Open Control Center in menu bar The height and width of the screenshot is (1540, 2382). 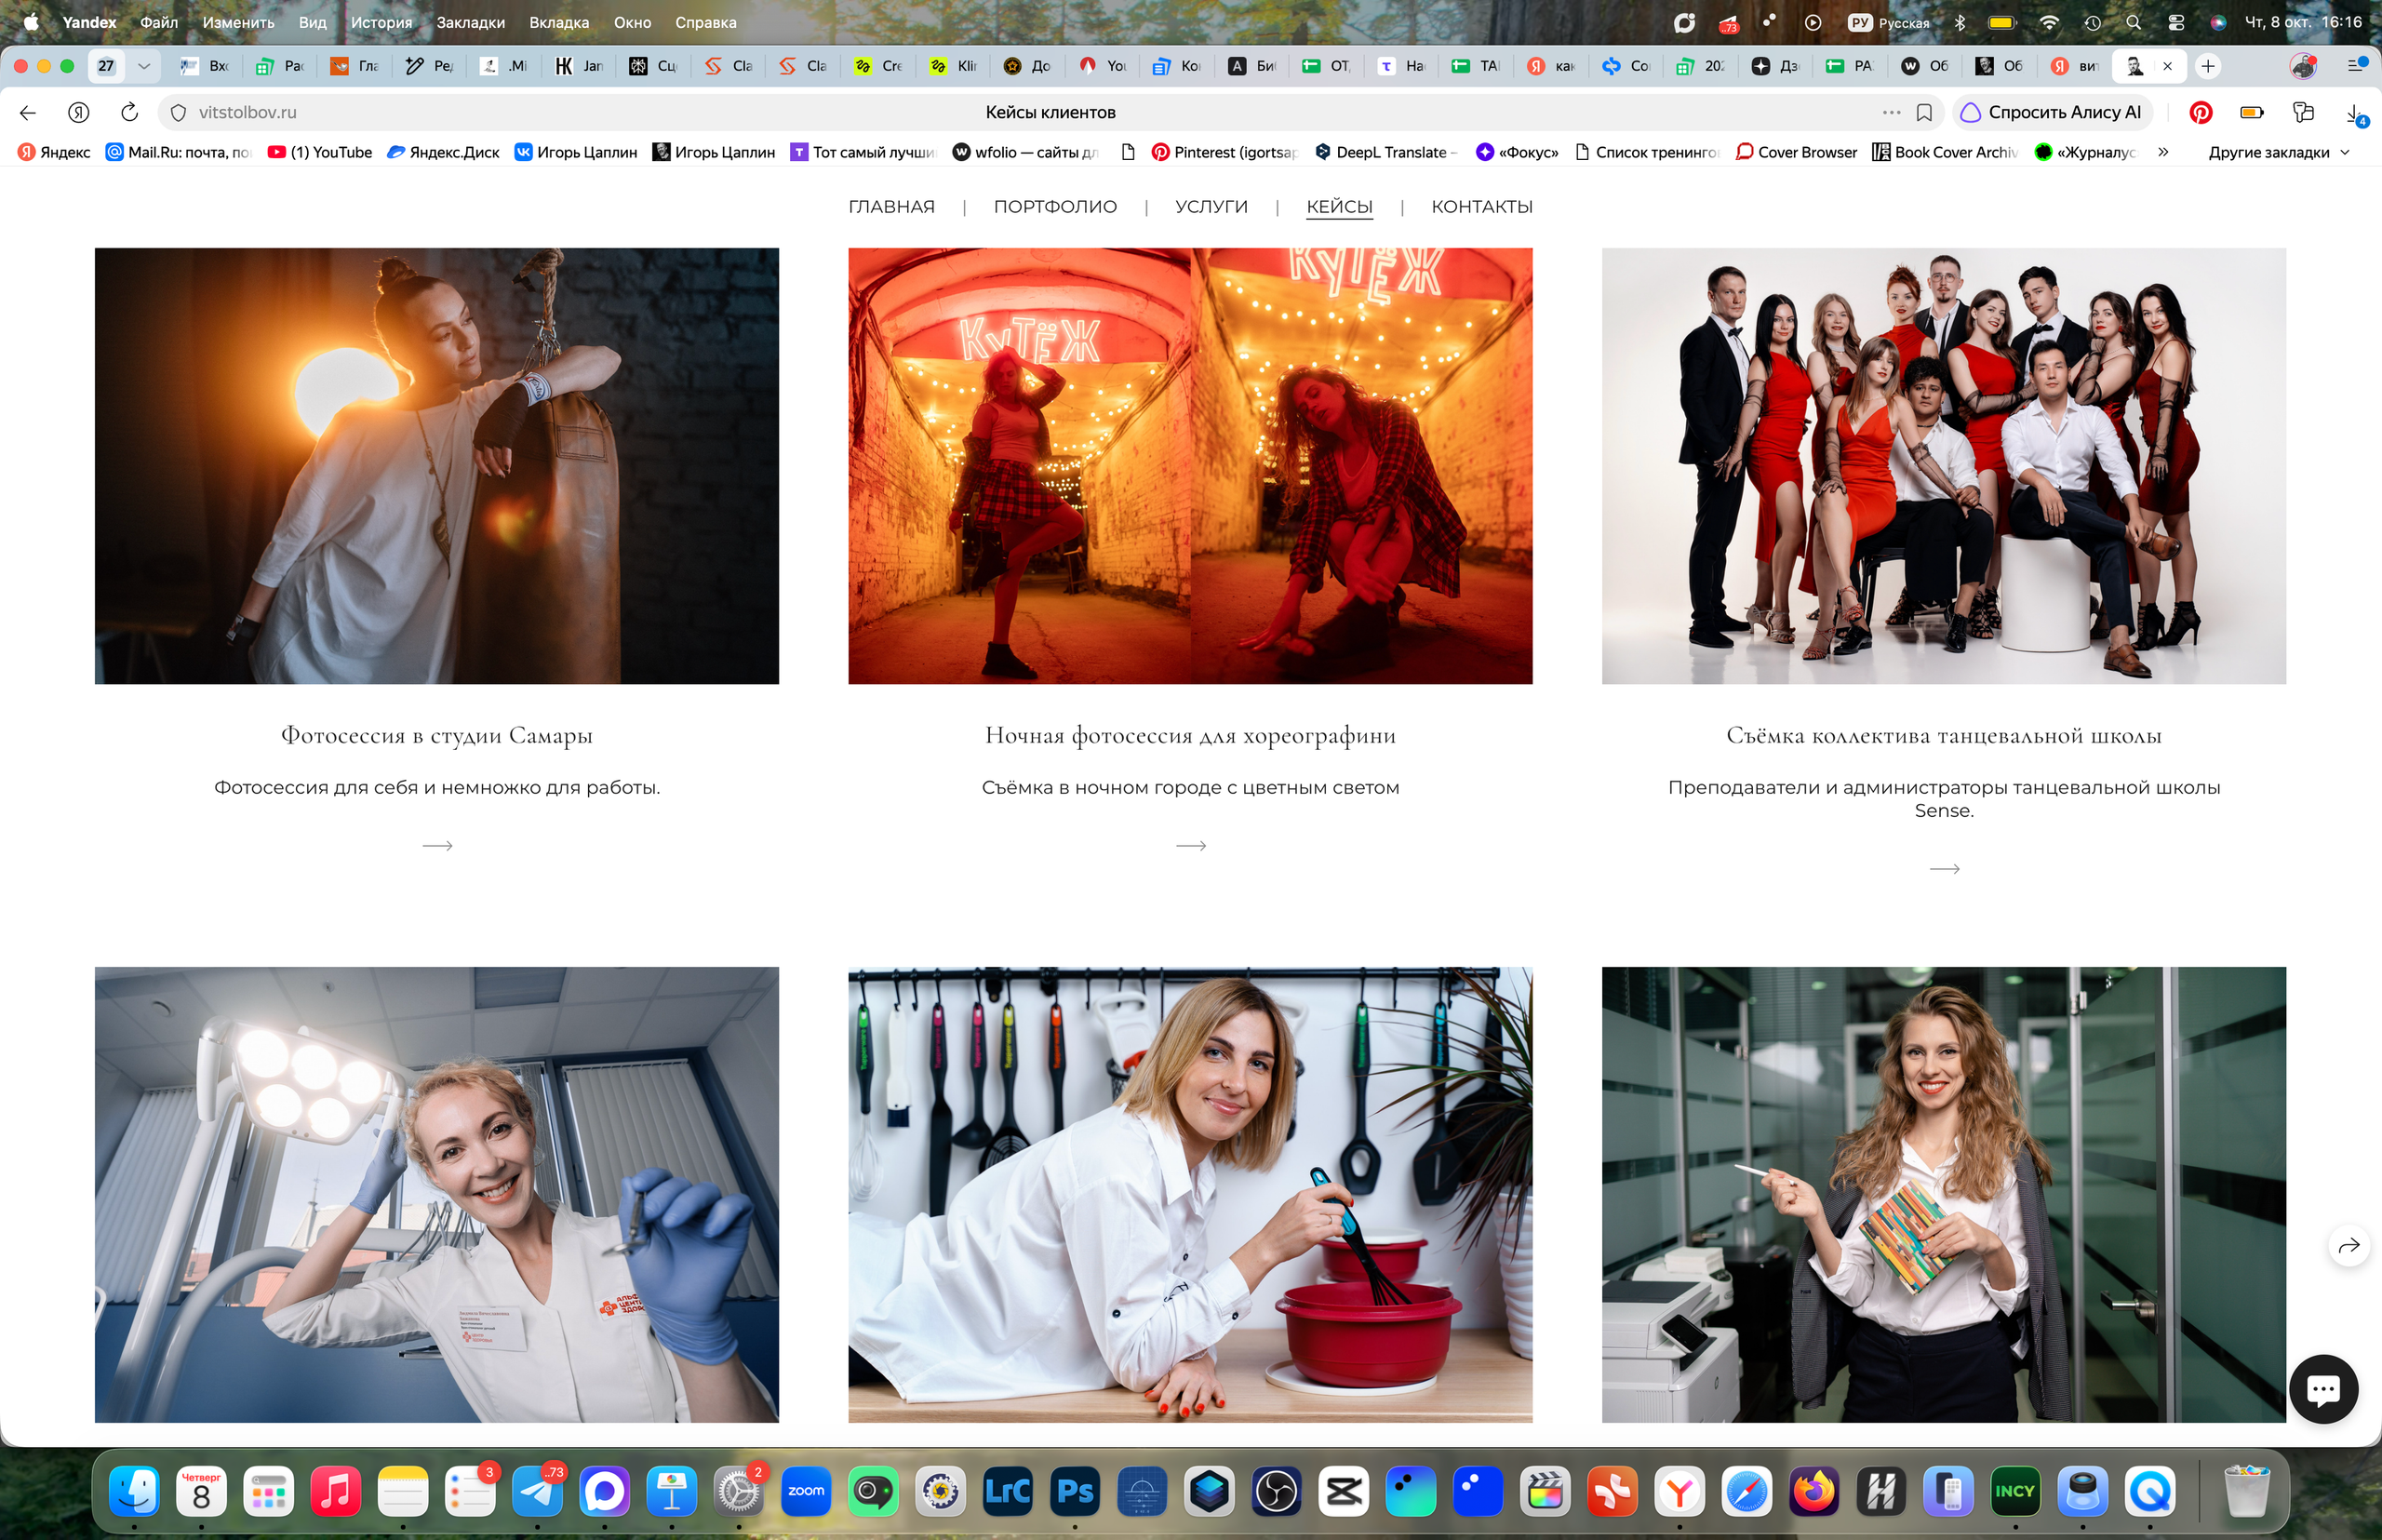click(2175, 22)
